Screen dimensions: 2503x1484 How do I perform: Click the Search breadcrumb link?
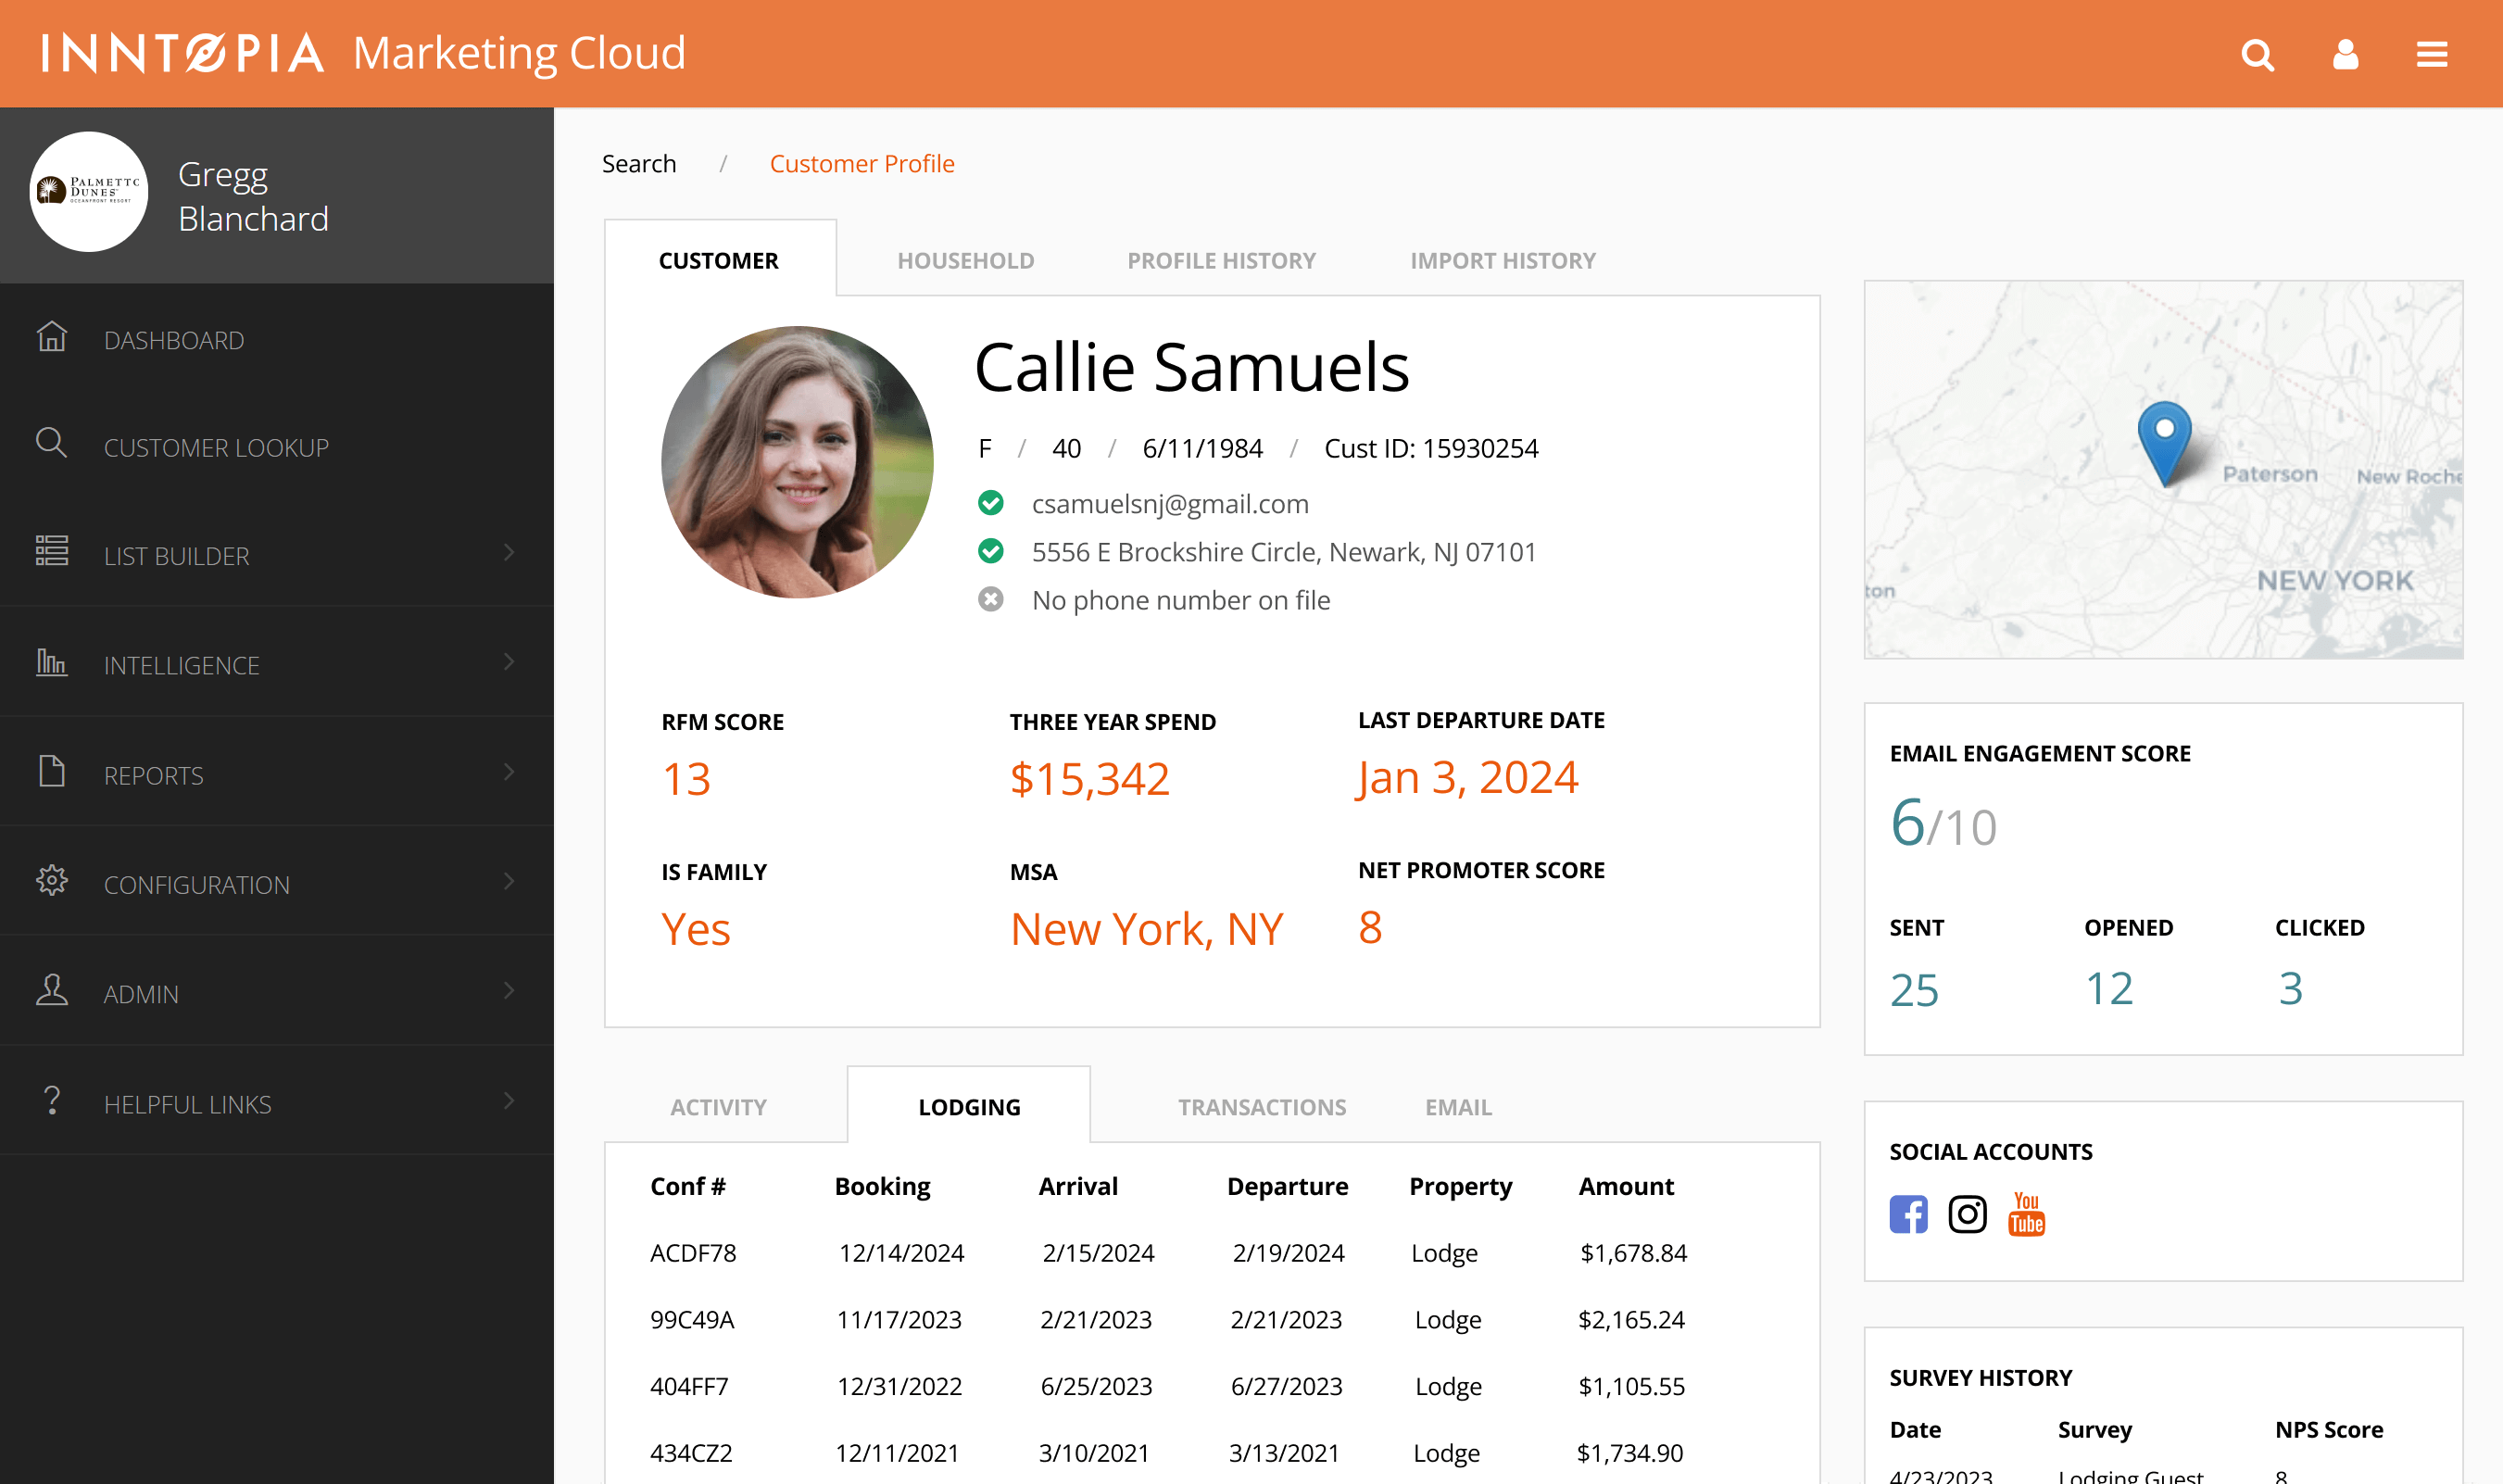[639, 163]
